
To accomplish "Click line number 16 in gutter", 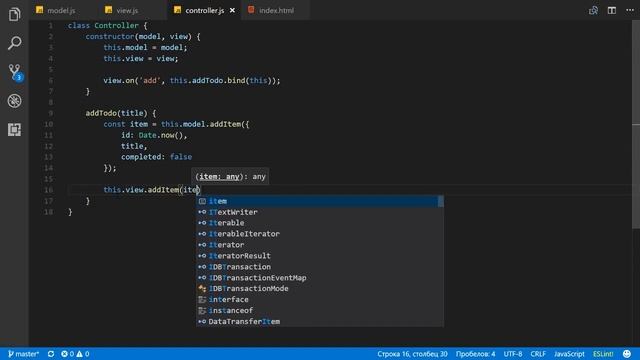I will pyautogui.click(x=49, y=190).
